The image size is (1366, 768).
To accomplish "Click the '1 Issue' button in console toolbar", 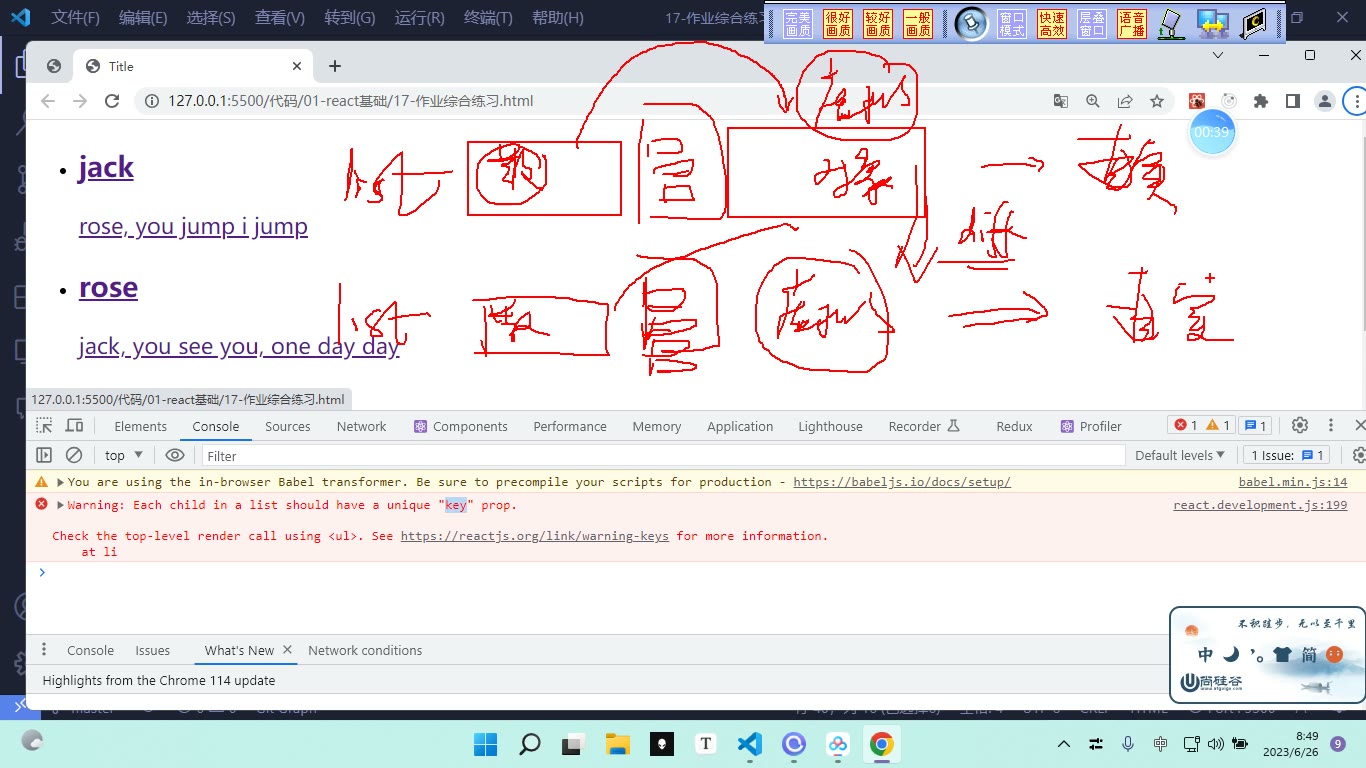I will tap(1286, 455).
